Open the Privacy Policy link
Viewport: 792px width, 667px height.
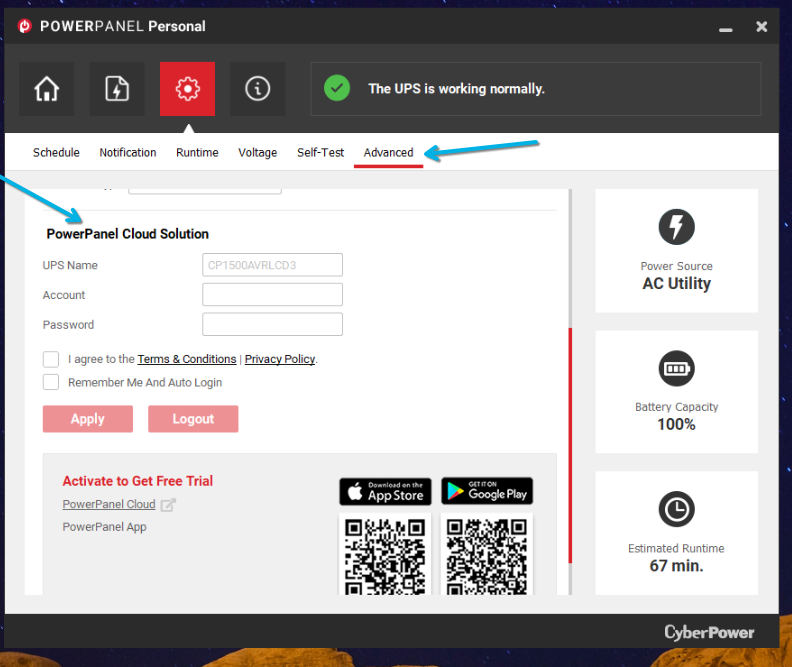click(280, 359)
